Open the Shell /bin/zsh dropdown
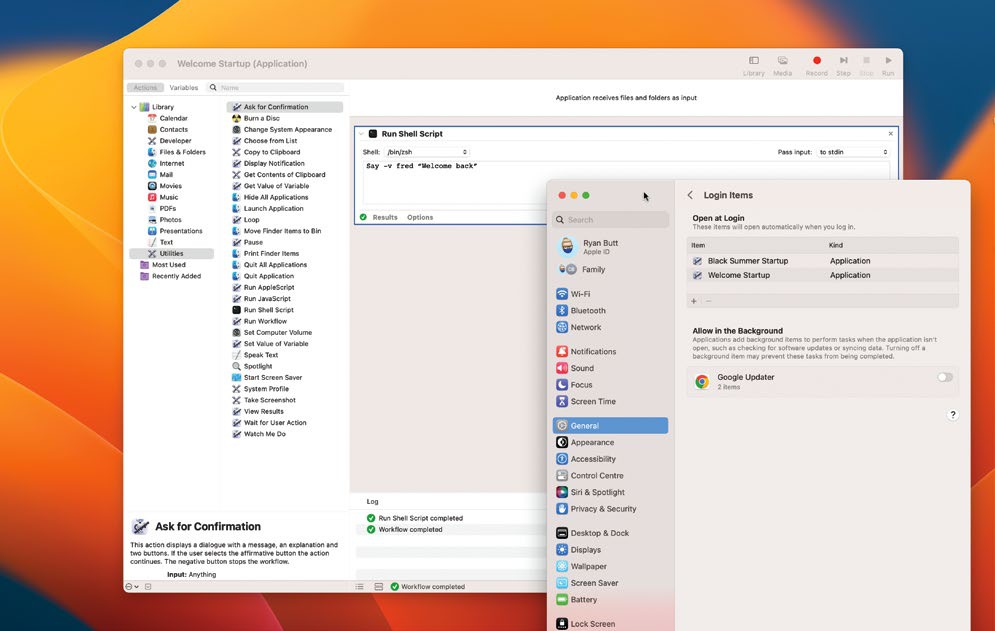 pyautogui.click(x=426, y=152)
